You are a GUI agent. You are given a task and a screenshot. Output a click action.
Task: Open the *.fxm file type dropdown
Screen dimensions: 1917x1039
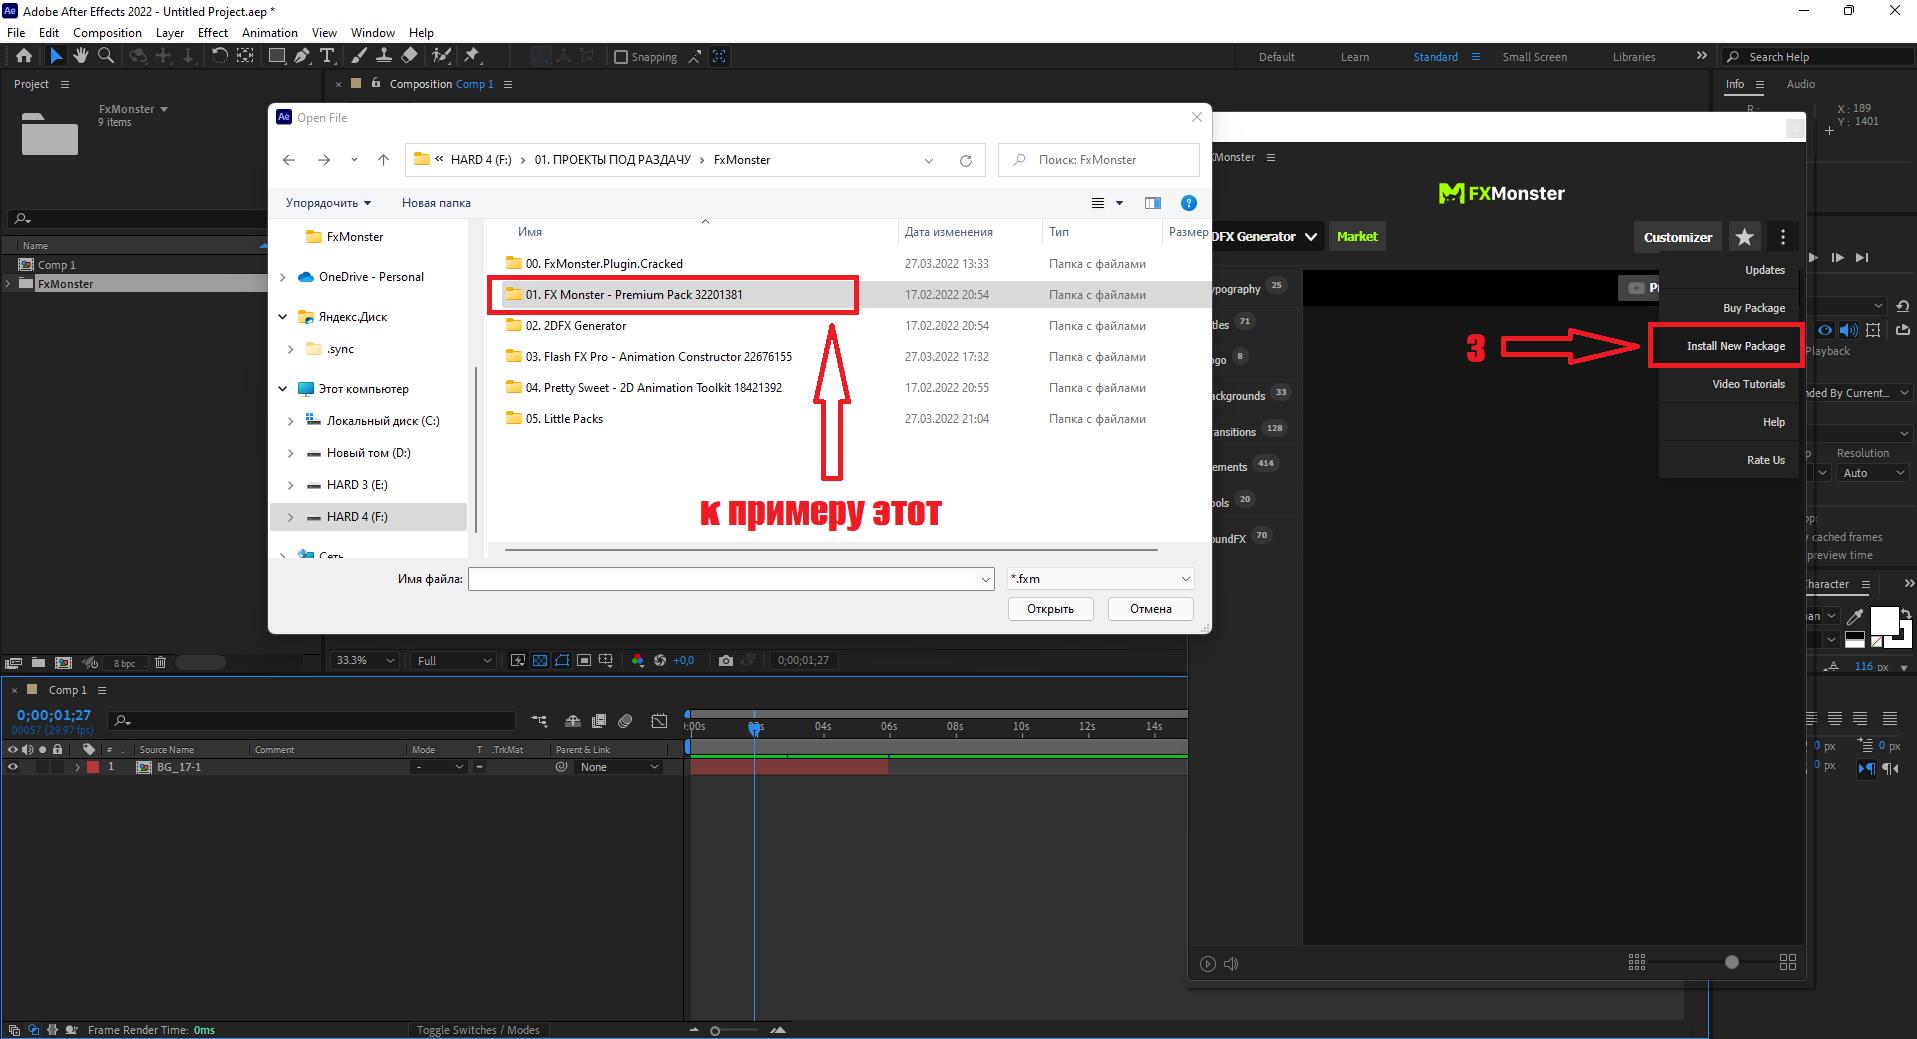(x=1100, y=579)
